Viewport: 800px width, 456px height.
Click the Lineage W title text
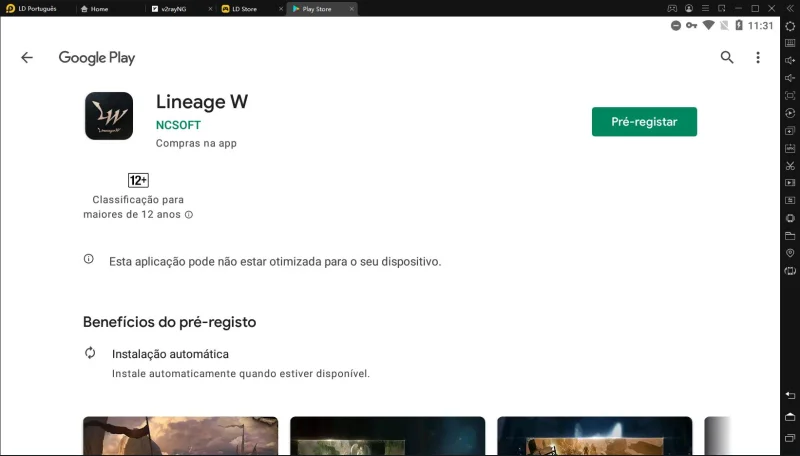[x=202, y=102]
